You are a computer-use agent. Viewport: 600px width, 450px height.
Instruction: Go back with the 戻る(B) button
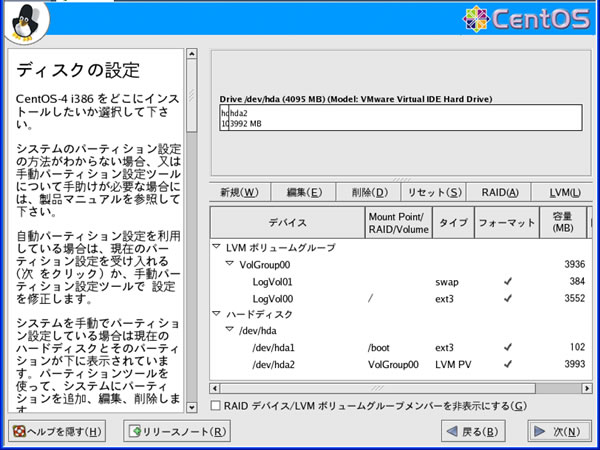(473, 431)
